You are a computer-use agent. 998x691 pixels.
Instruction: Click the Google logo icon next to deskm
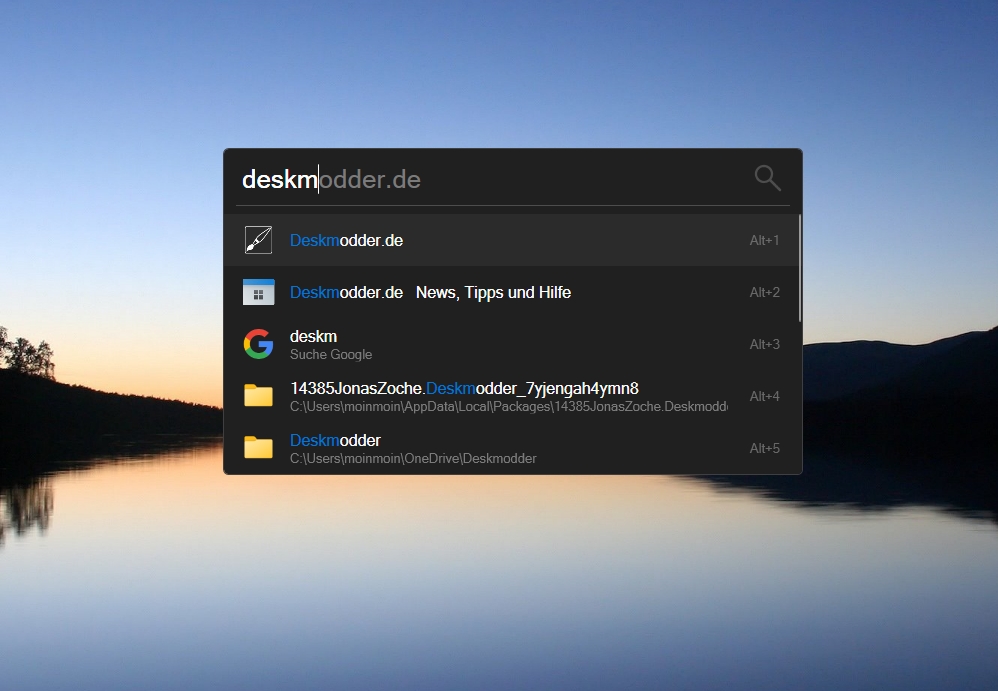point(258,344)
